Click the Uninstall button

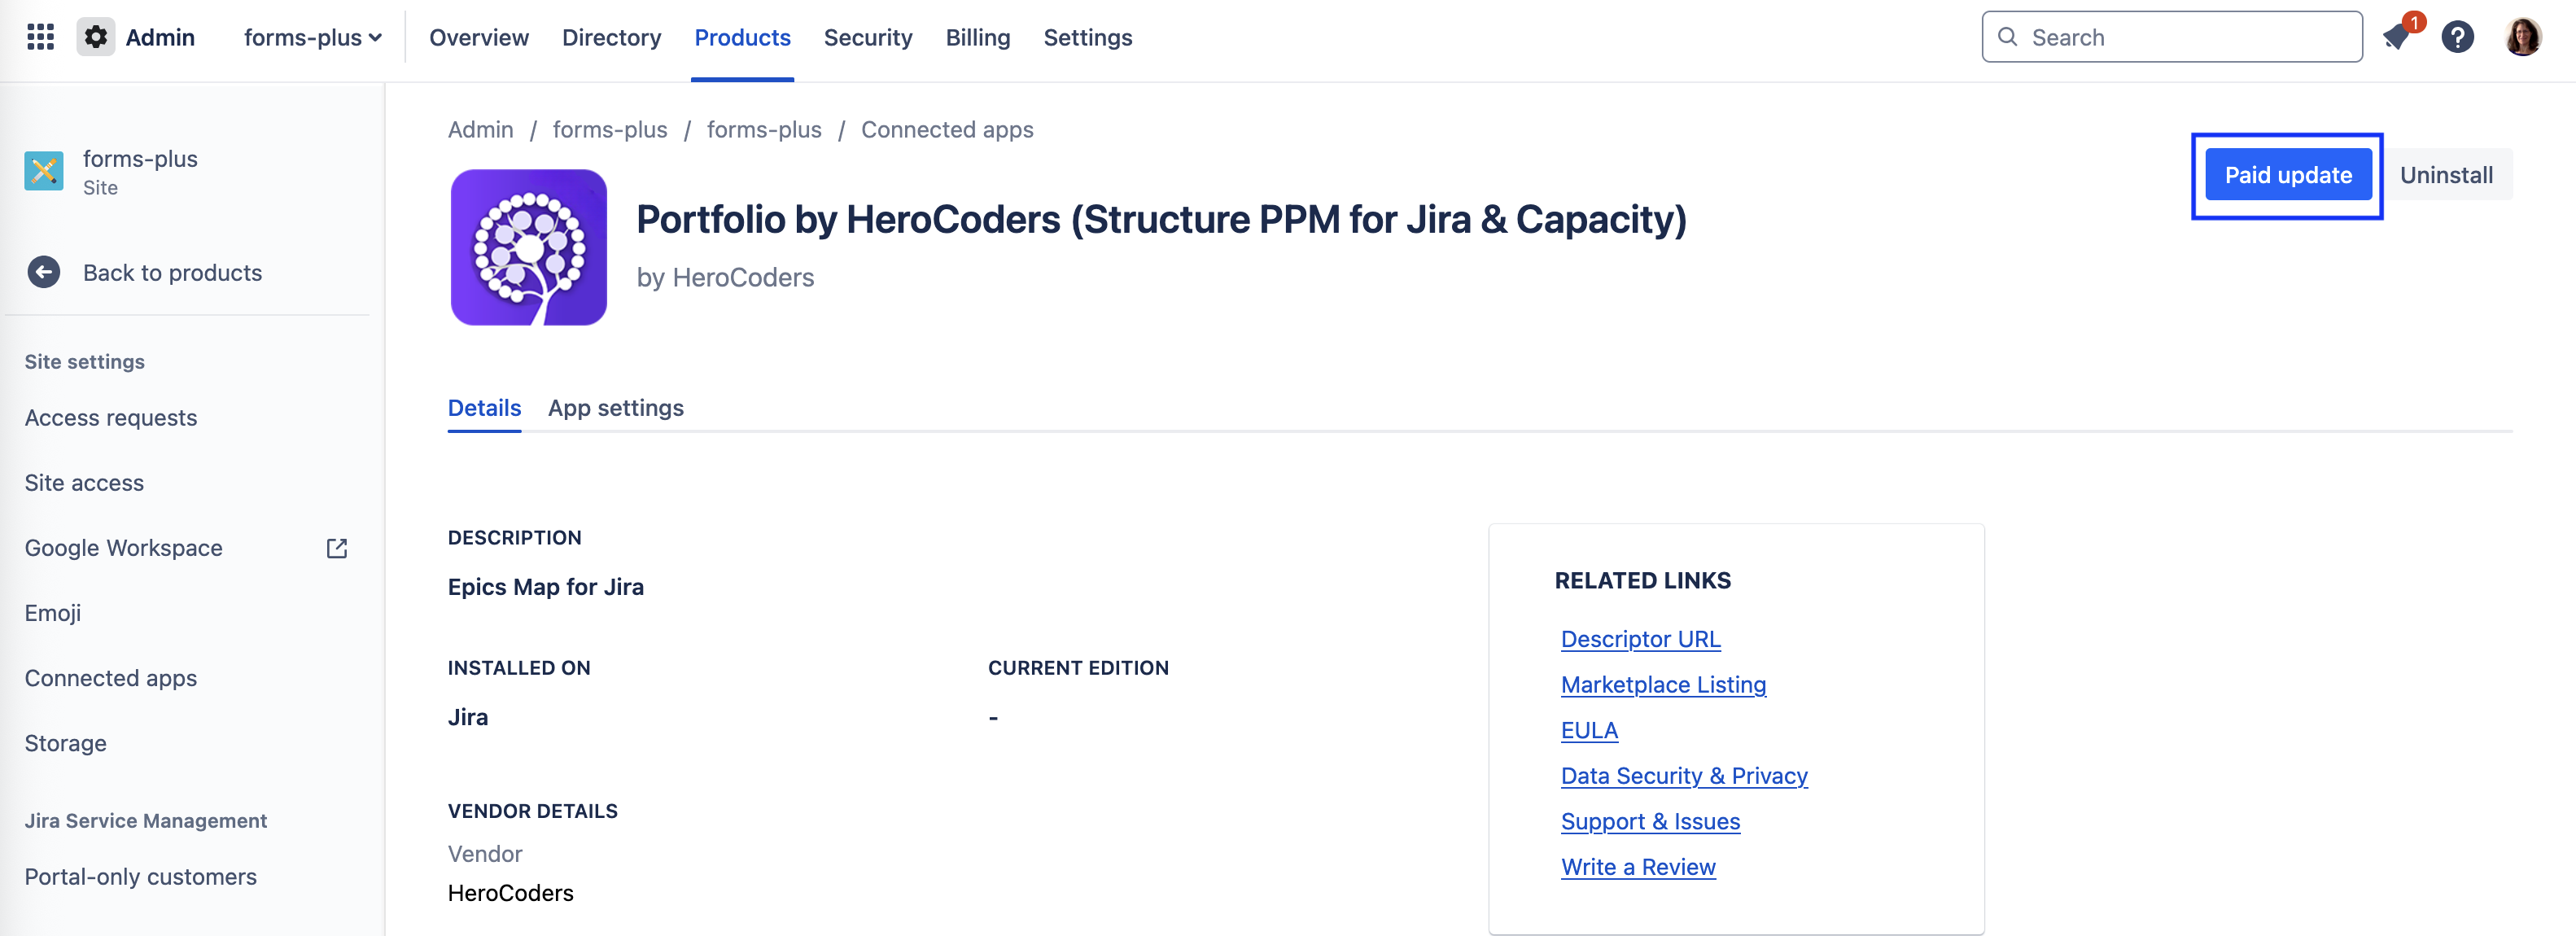(x=2445, y=175)
